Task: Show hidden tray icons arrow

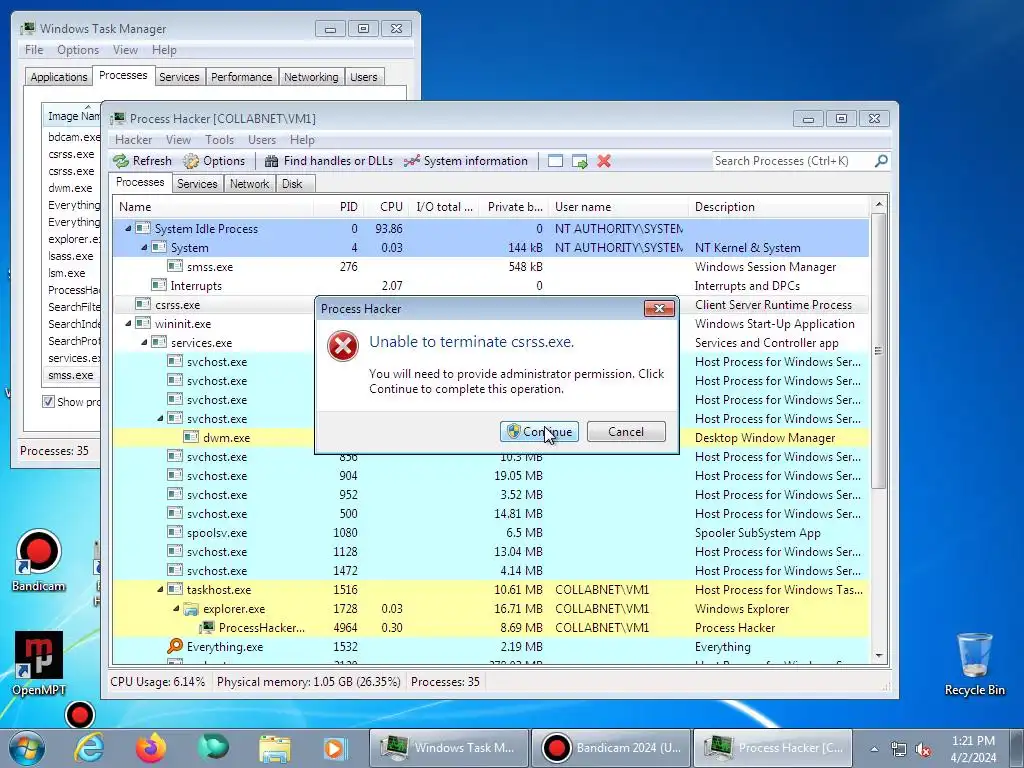Action: coord(874,749)
